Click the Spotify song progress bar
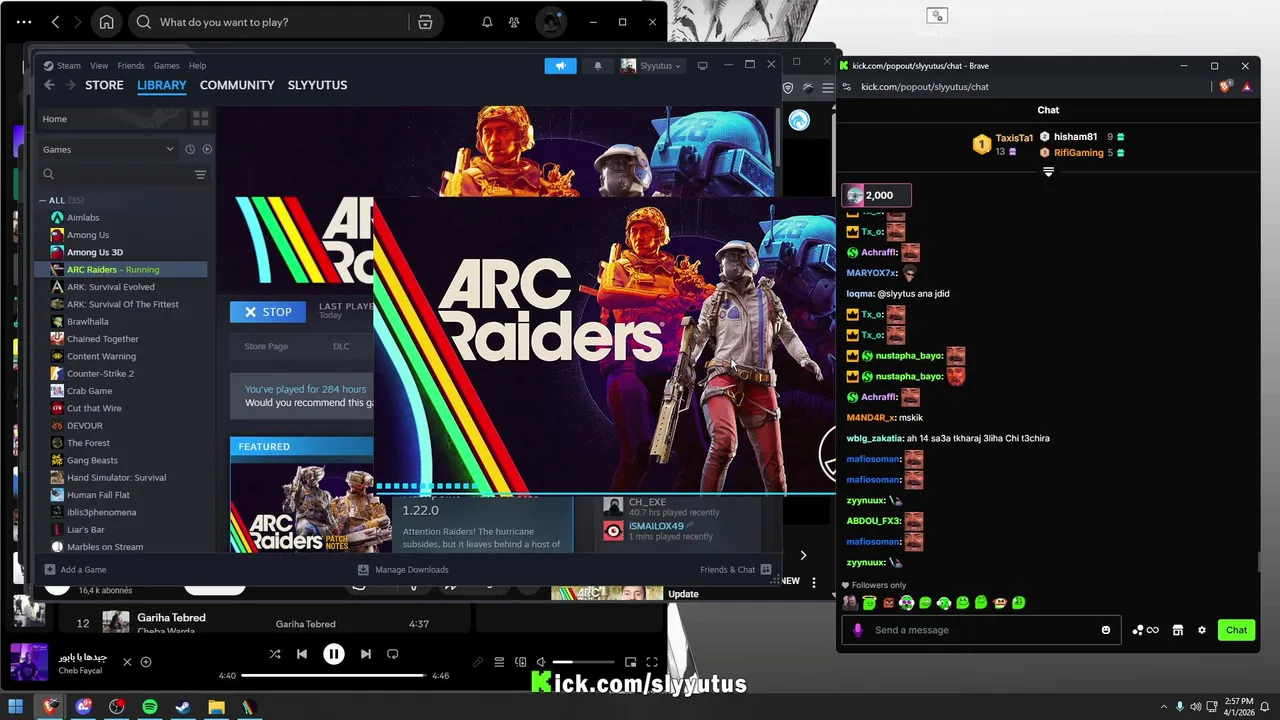1280x720 pixels. 335,676
